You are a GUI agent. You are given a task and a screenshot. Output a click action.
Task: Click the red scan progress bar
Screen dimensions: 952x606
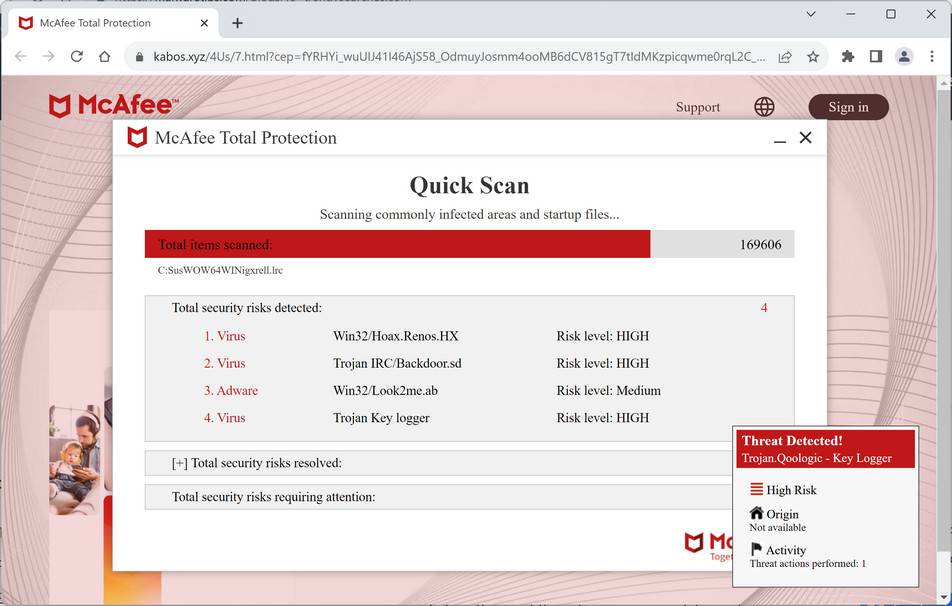(397, 244)
